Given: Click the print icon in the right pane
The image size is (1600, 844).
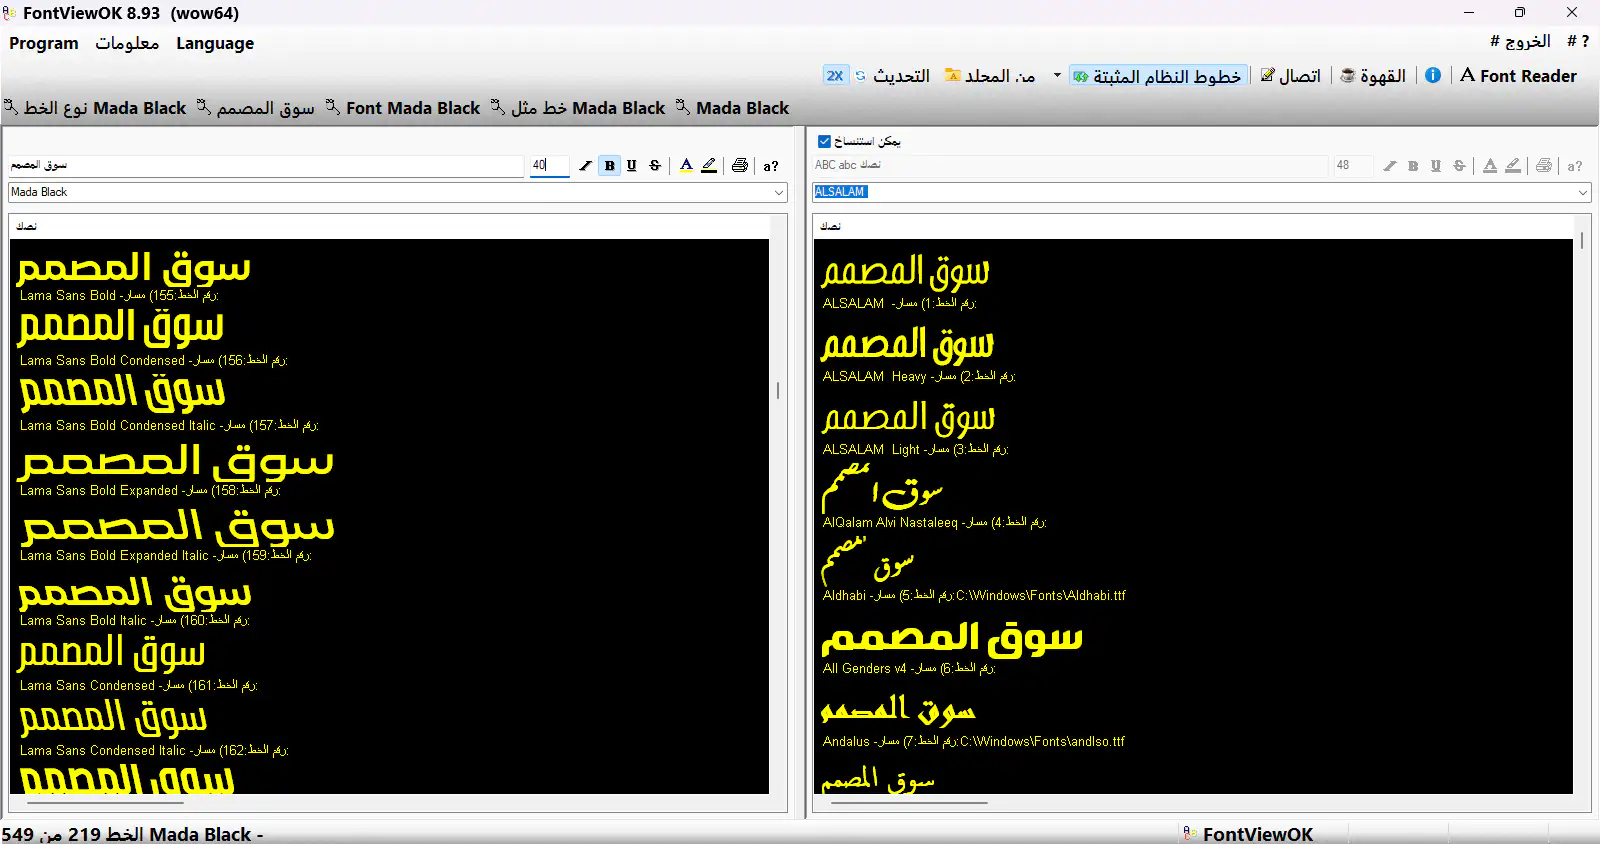Looking at the screenshot, I should point(1544,166).
